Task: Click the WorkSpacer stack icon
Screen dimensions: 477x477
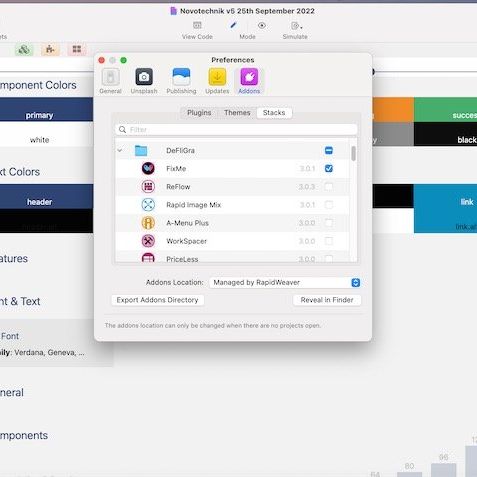Action: pyautogui.click(x=148, y=241)
